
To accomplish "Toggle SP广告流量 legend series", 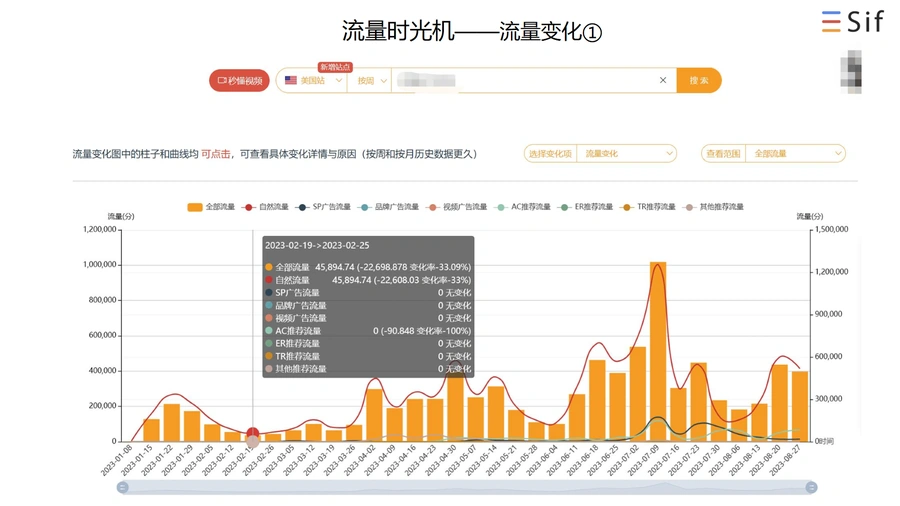I will point(323,207).
